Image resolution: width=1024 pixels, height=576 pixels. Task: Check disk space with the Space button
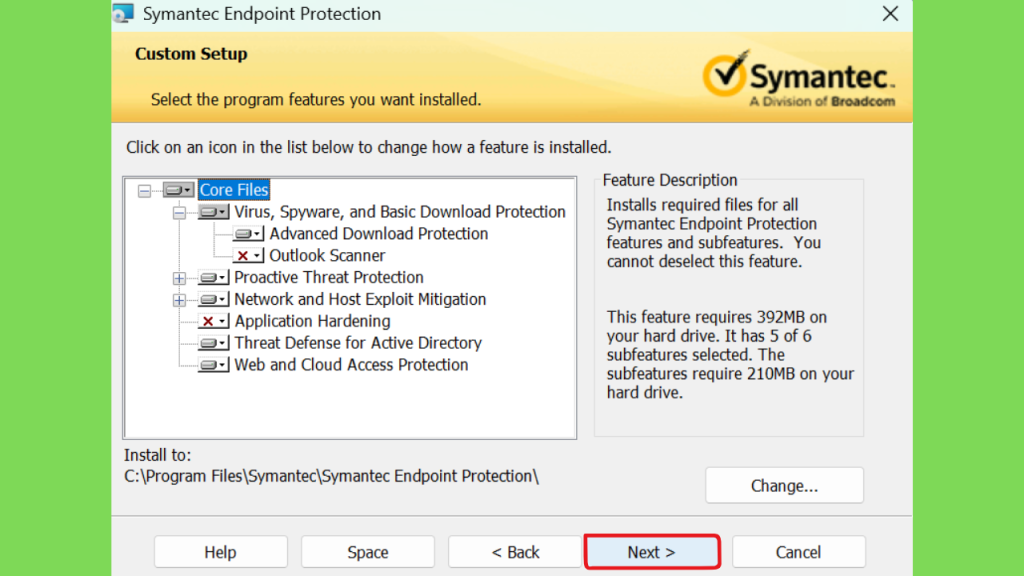(368, 552)
